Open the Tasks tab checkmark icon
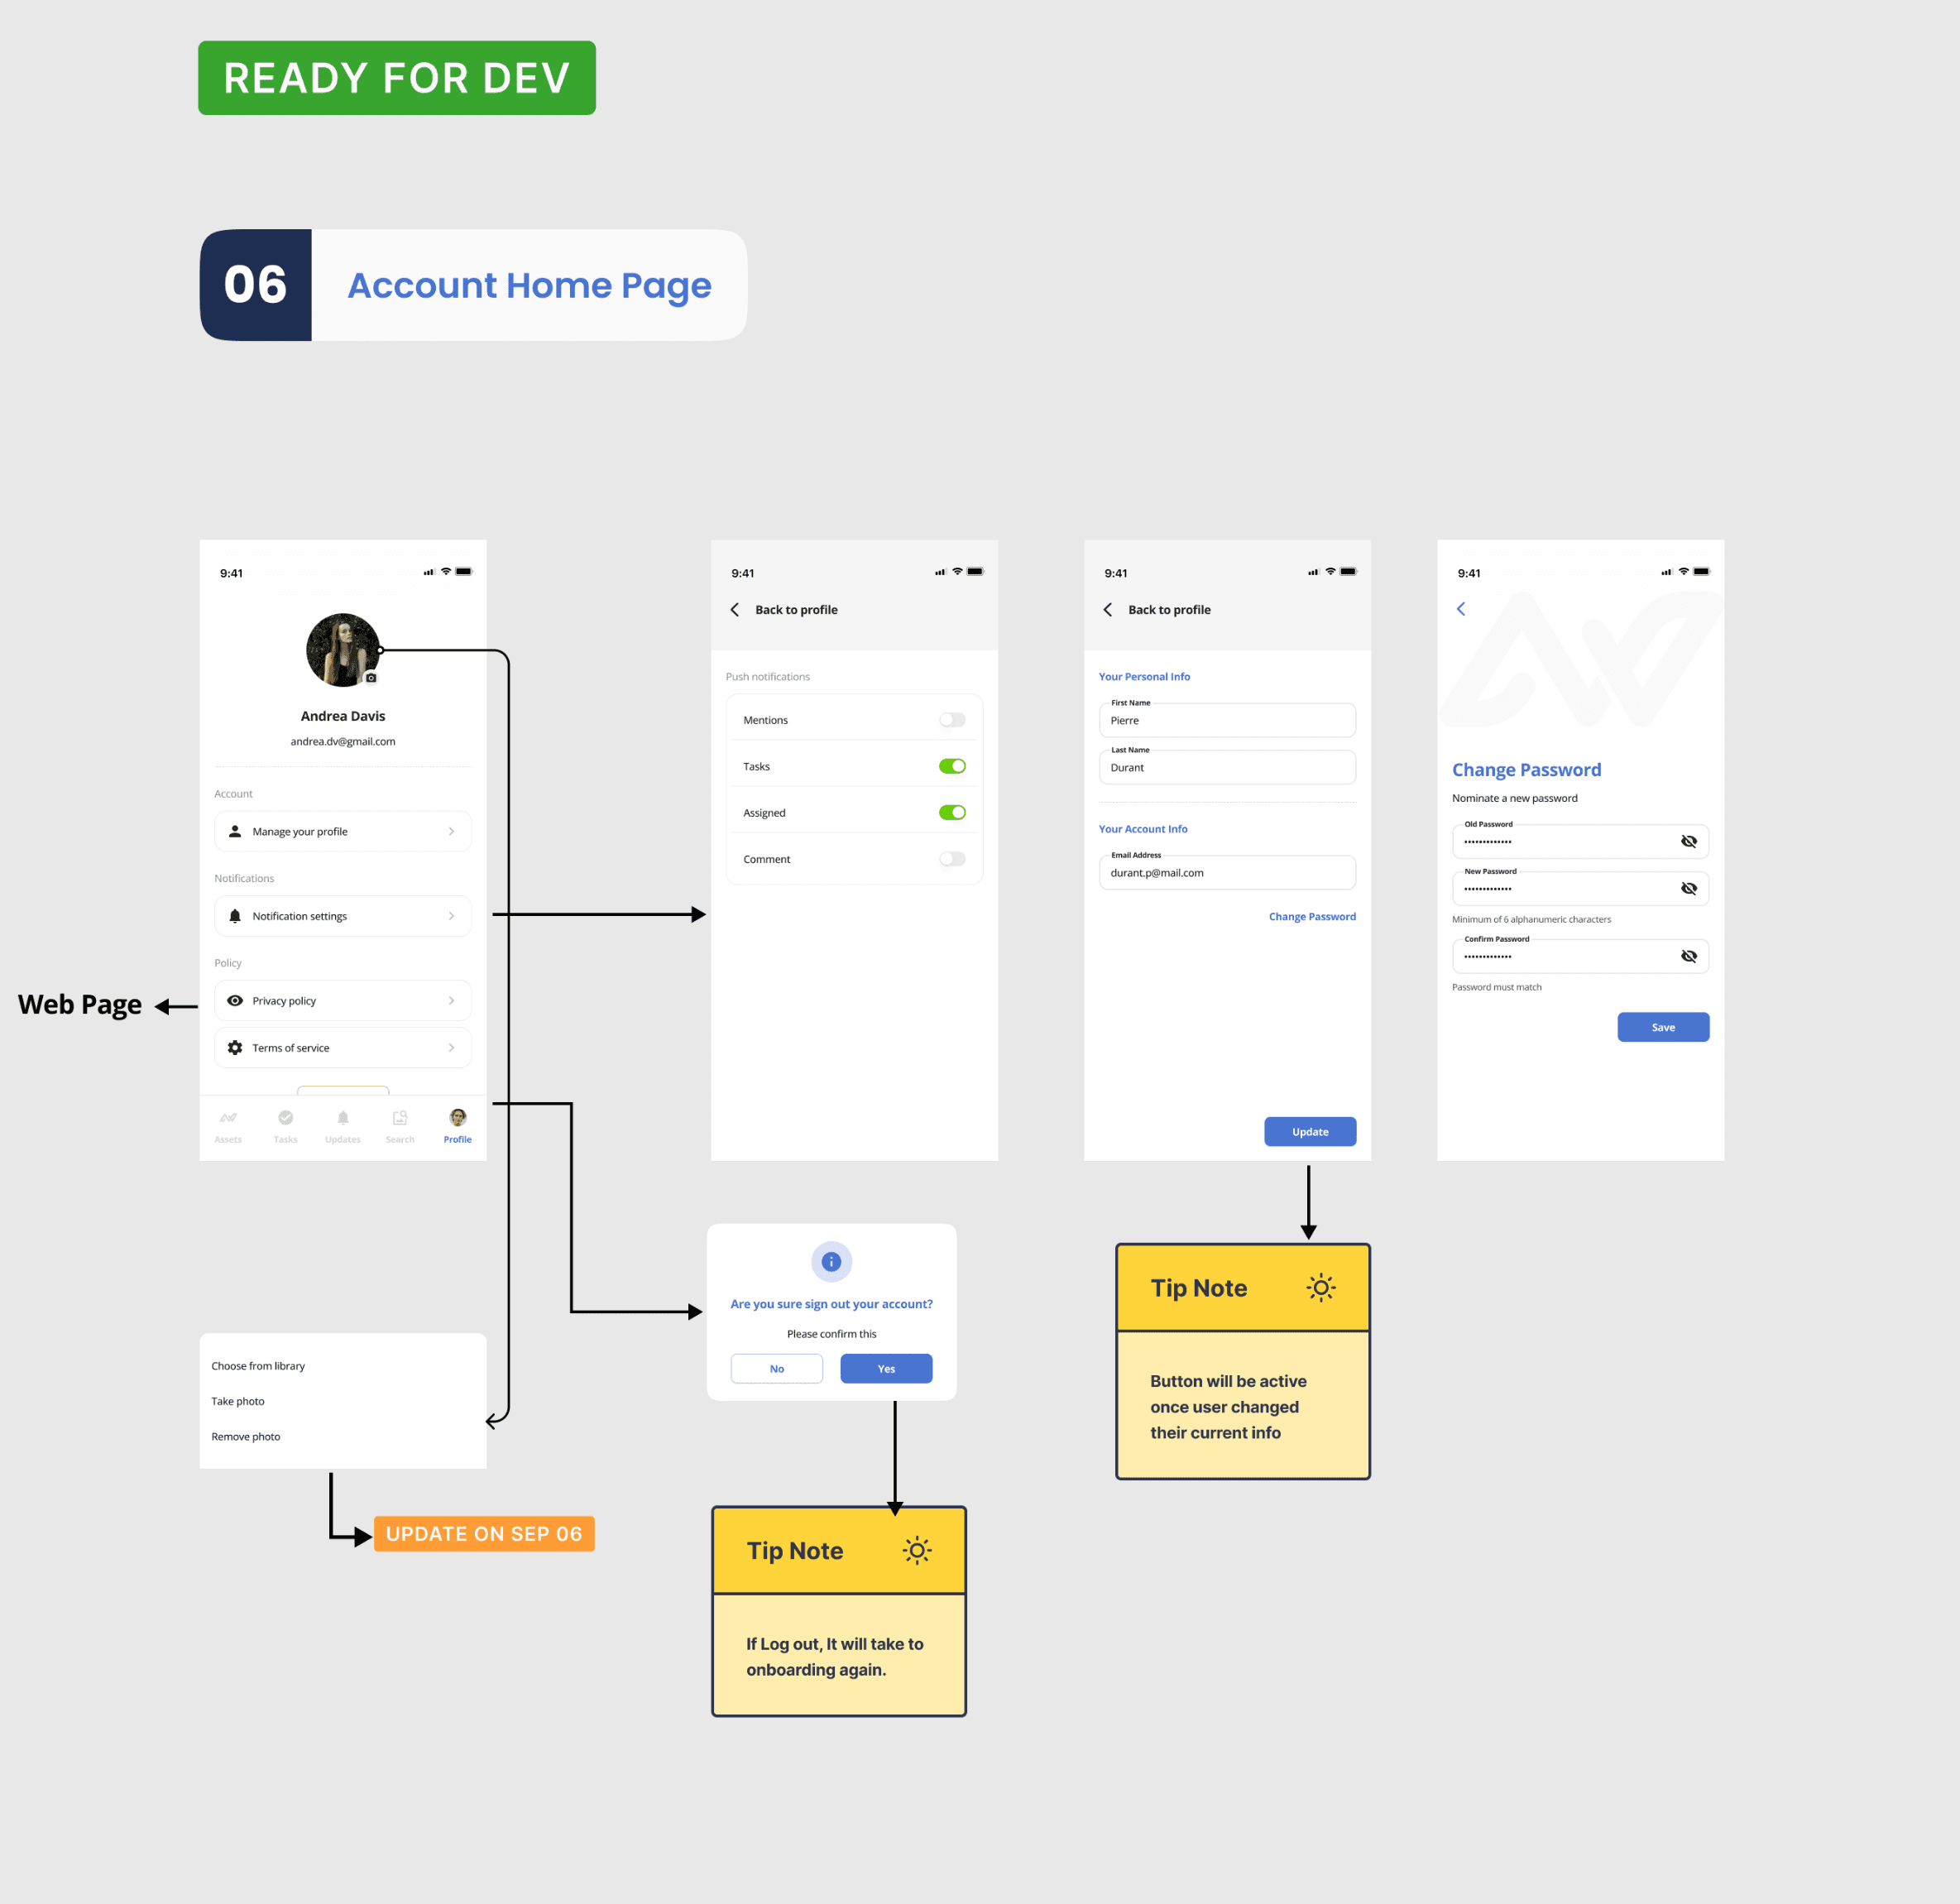Screen dimensions: 1960x1904 pyautogui.click(x=285, y=1118)
